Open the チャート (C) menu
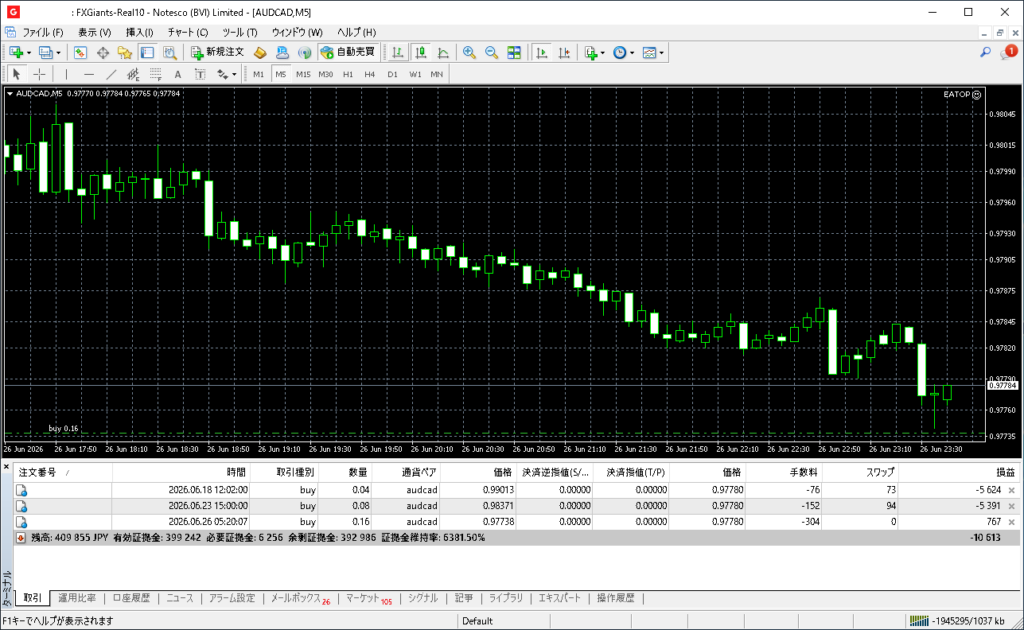The image size is (1024, 630). pyautogui.click(x=187, y=32)
